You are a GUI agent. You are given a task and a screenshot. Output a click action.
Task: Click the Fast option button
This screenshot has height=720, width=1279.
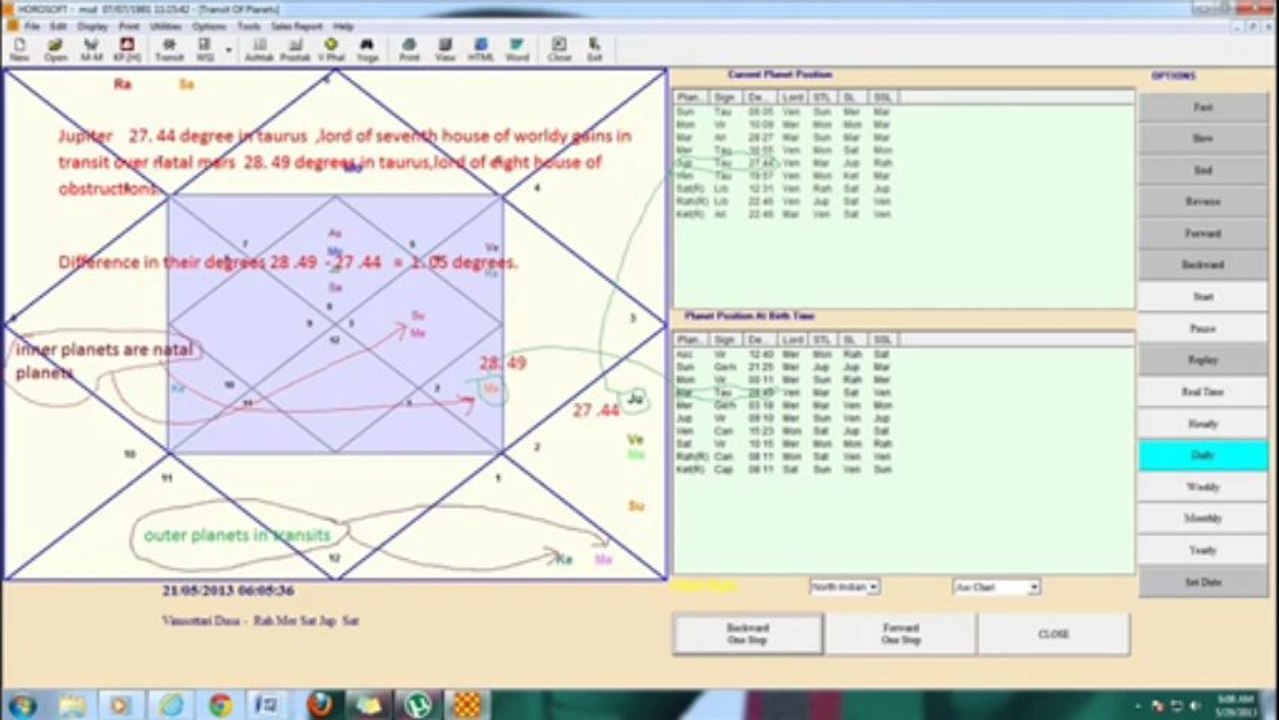(x=1203, y=107)
